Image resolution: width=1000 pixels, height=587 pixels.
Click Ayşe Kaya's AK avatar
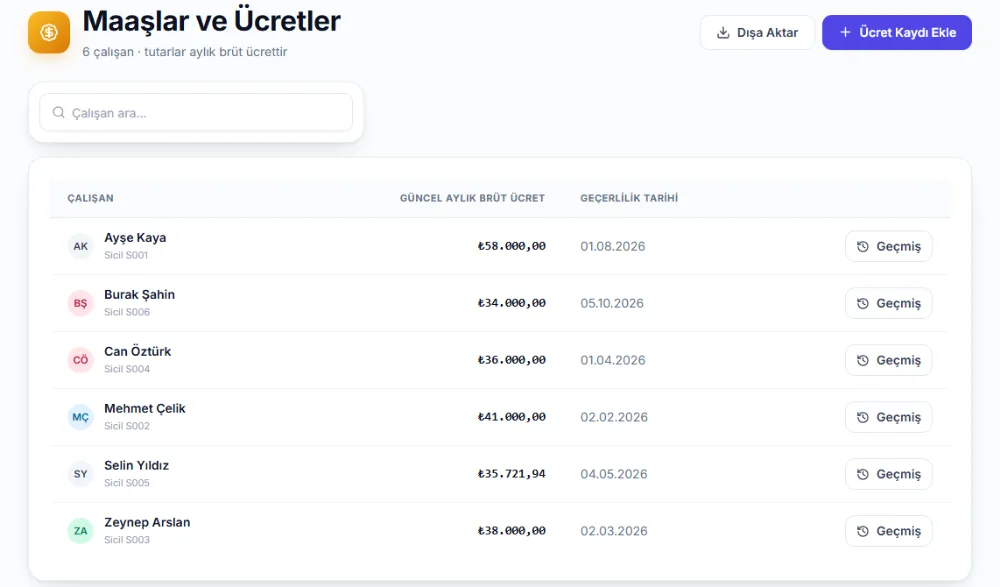point(80,246)
